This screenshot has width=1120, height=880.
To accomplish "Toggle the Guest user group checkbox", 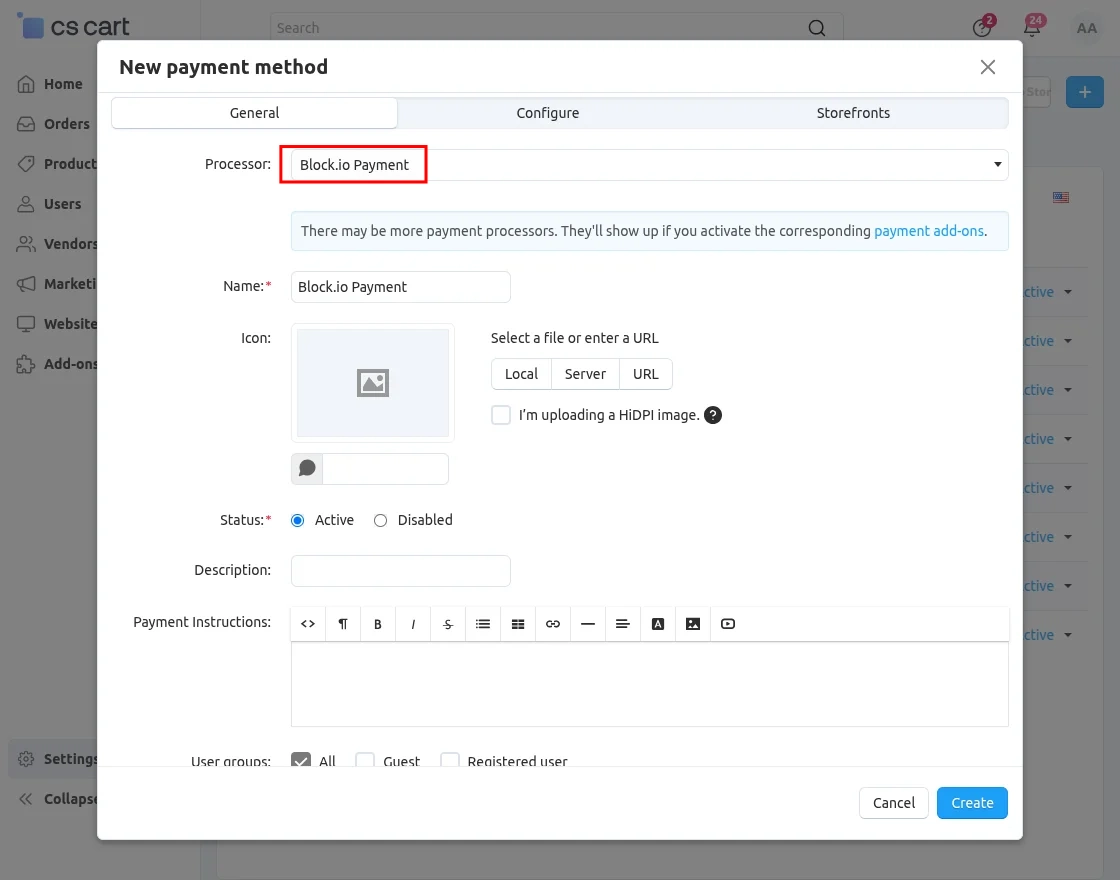I will coord(365,760).
